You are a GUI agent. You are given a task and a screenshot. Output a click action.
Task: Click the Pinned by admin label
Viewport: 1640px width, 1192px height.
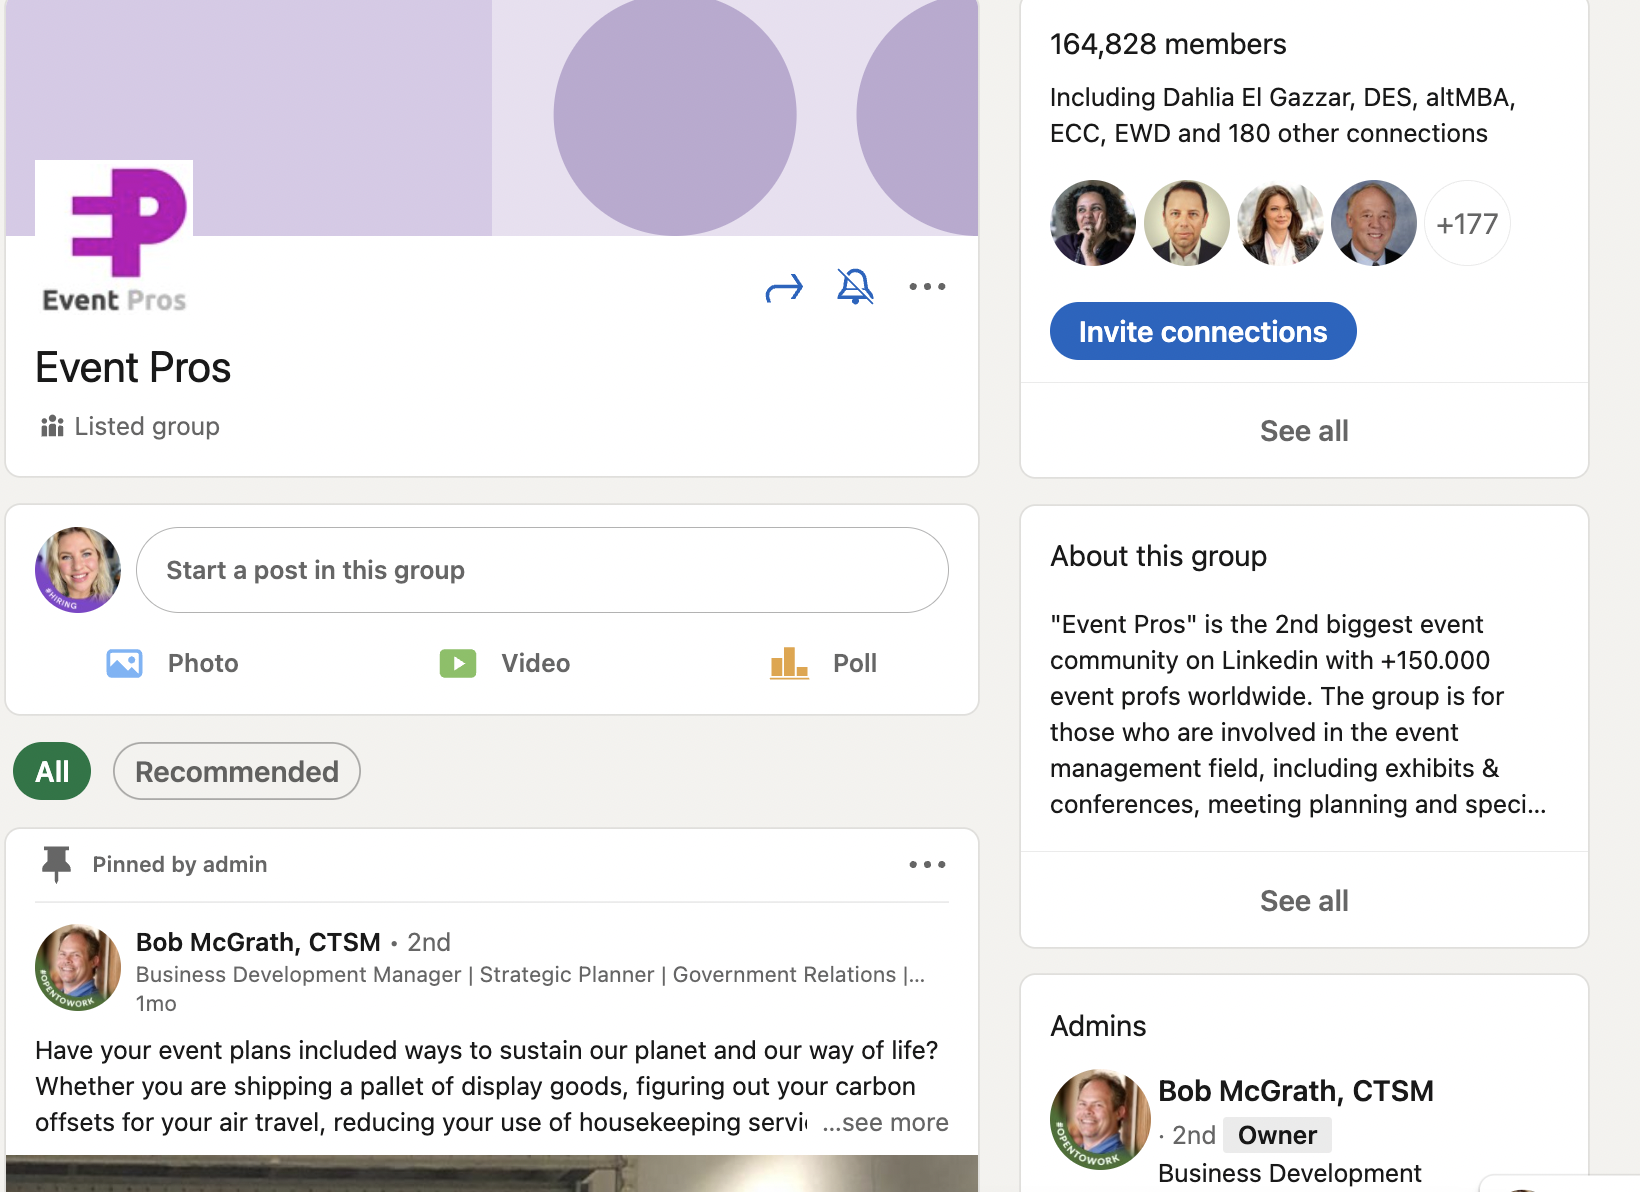pyautogui.click(x=180, y=864)
